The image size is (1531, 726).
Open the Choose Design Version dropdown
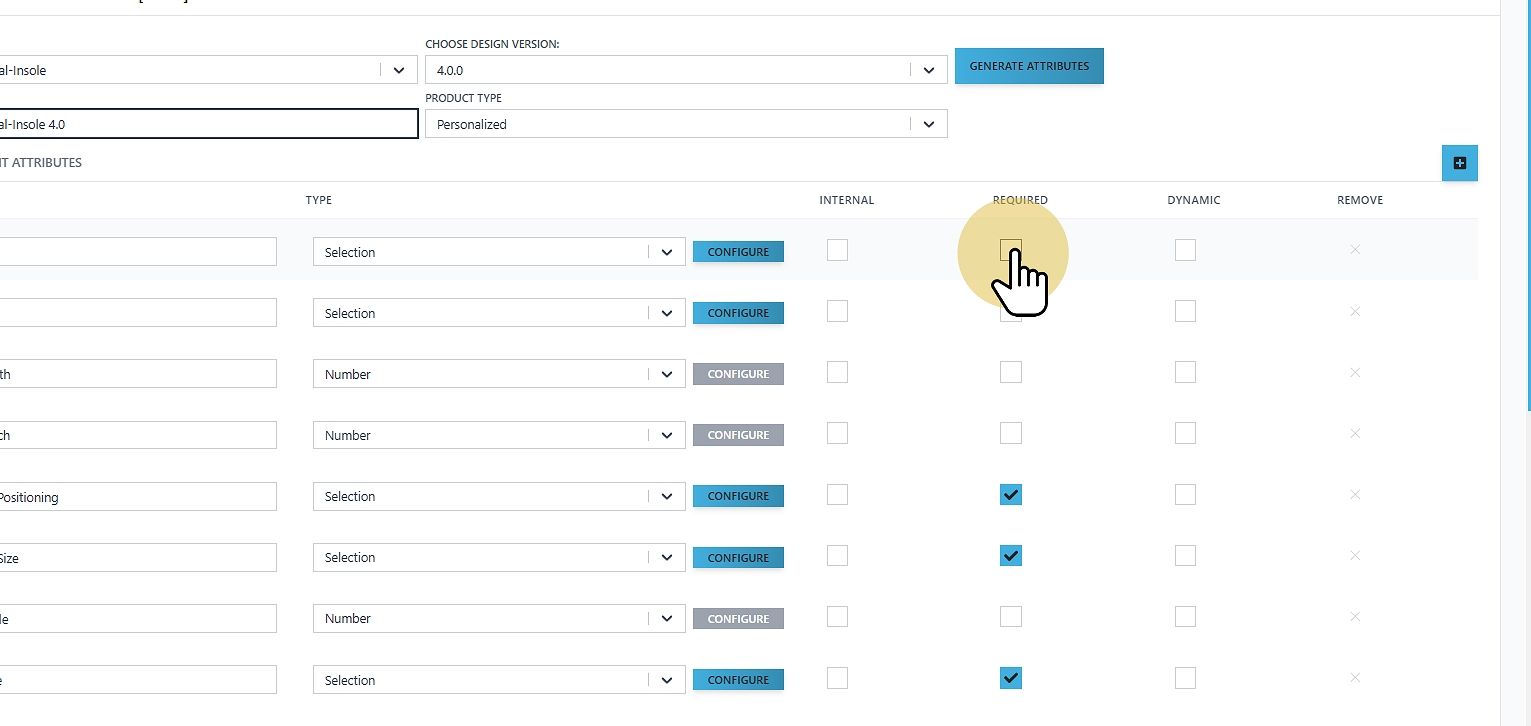(x=686, y=70)
